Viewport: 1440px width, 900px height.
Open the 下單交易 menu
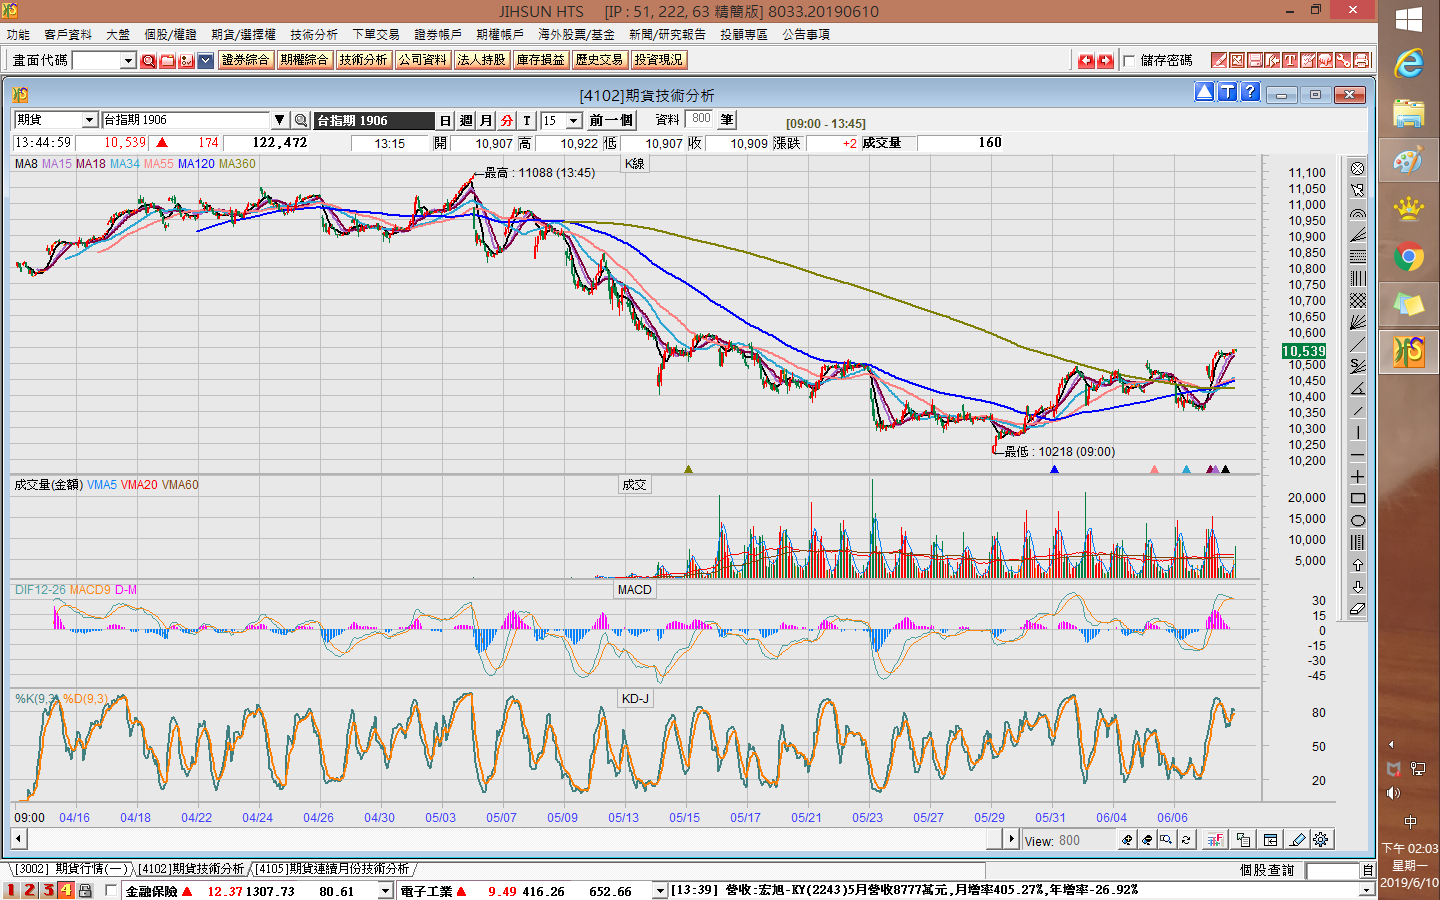point(376,34)
